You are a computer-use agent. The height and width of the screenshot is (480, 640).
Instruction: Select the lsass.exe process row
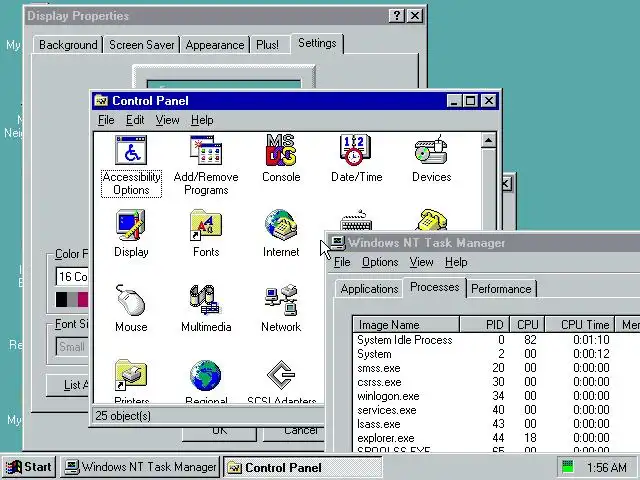[x=496, y=424]
